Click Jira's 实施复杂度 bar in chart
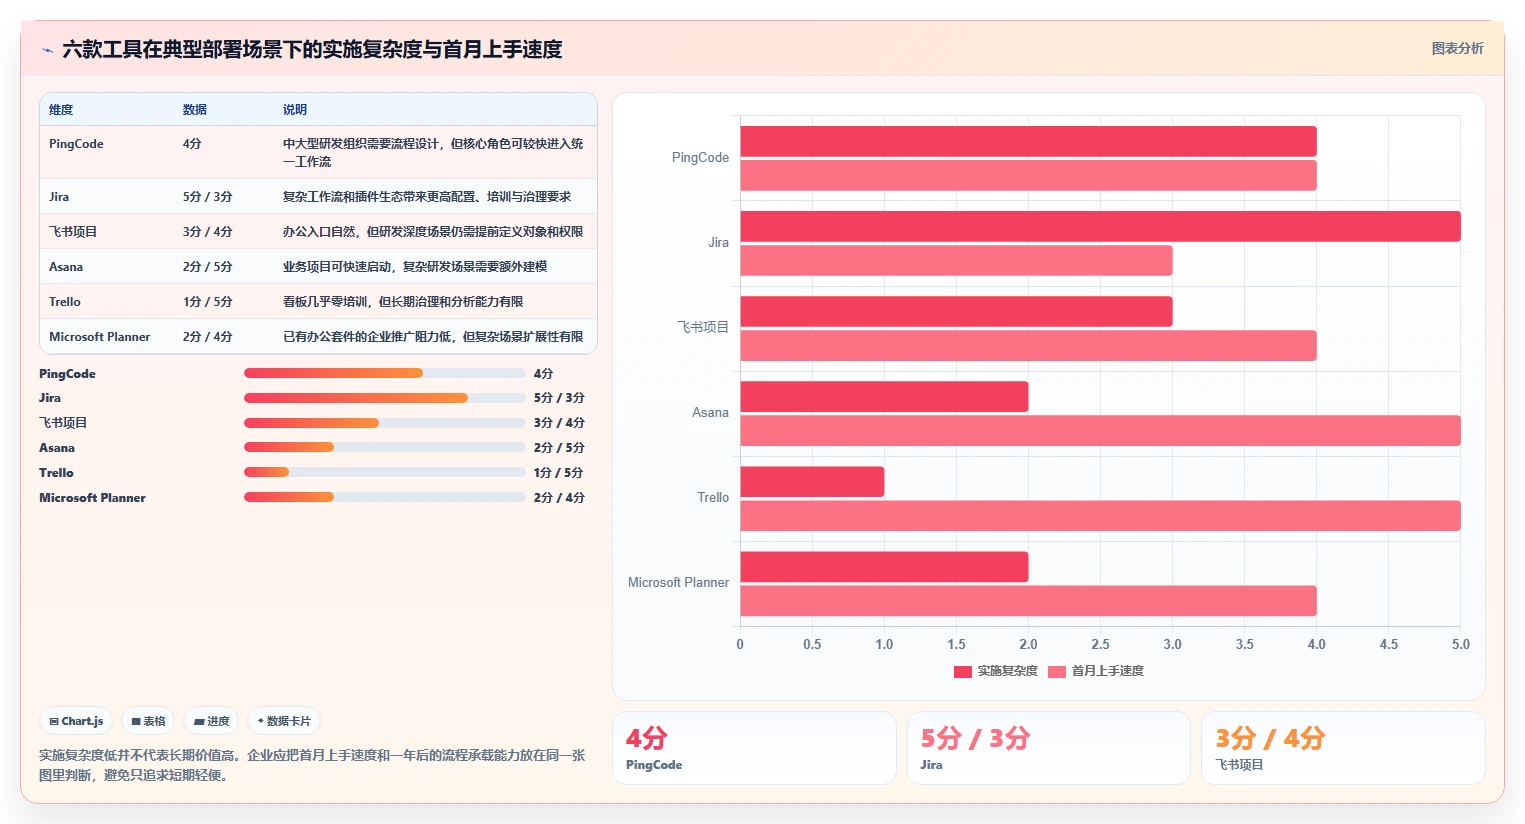 click(1100, 226)
